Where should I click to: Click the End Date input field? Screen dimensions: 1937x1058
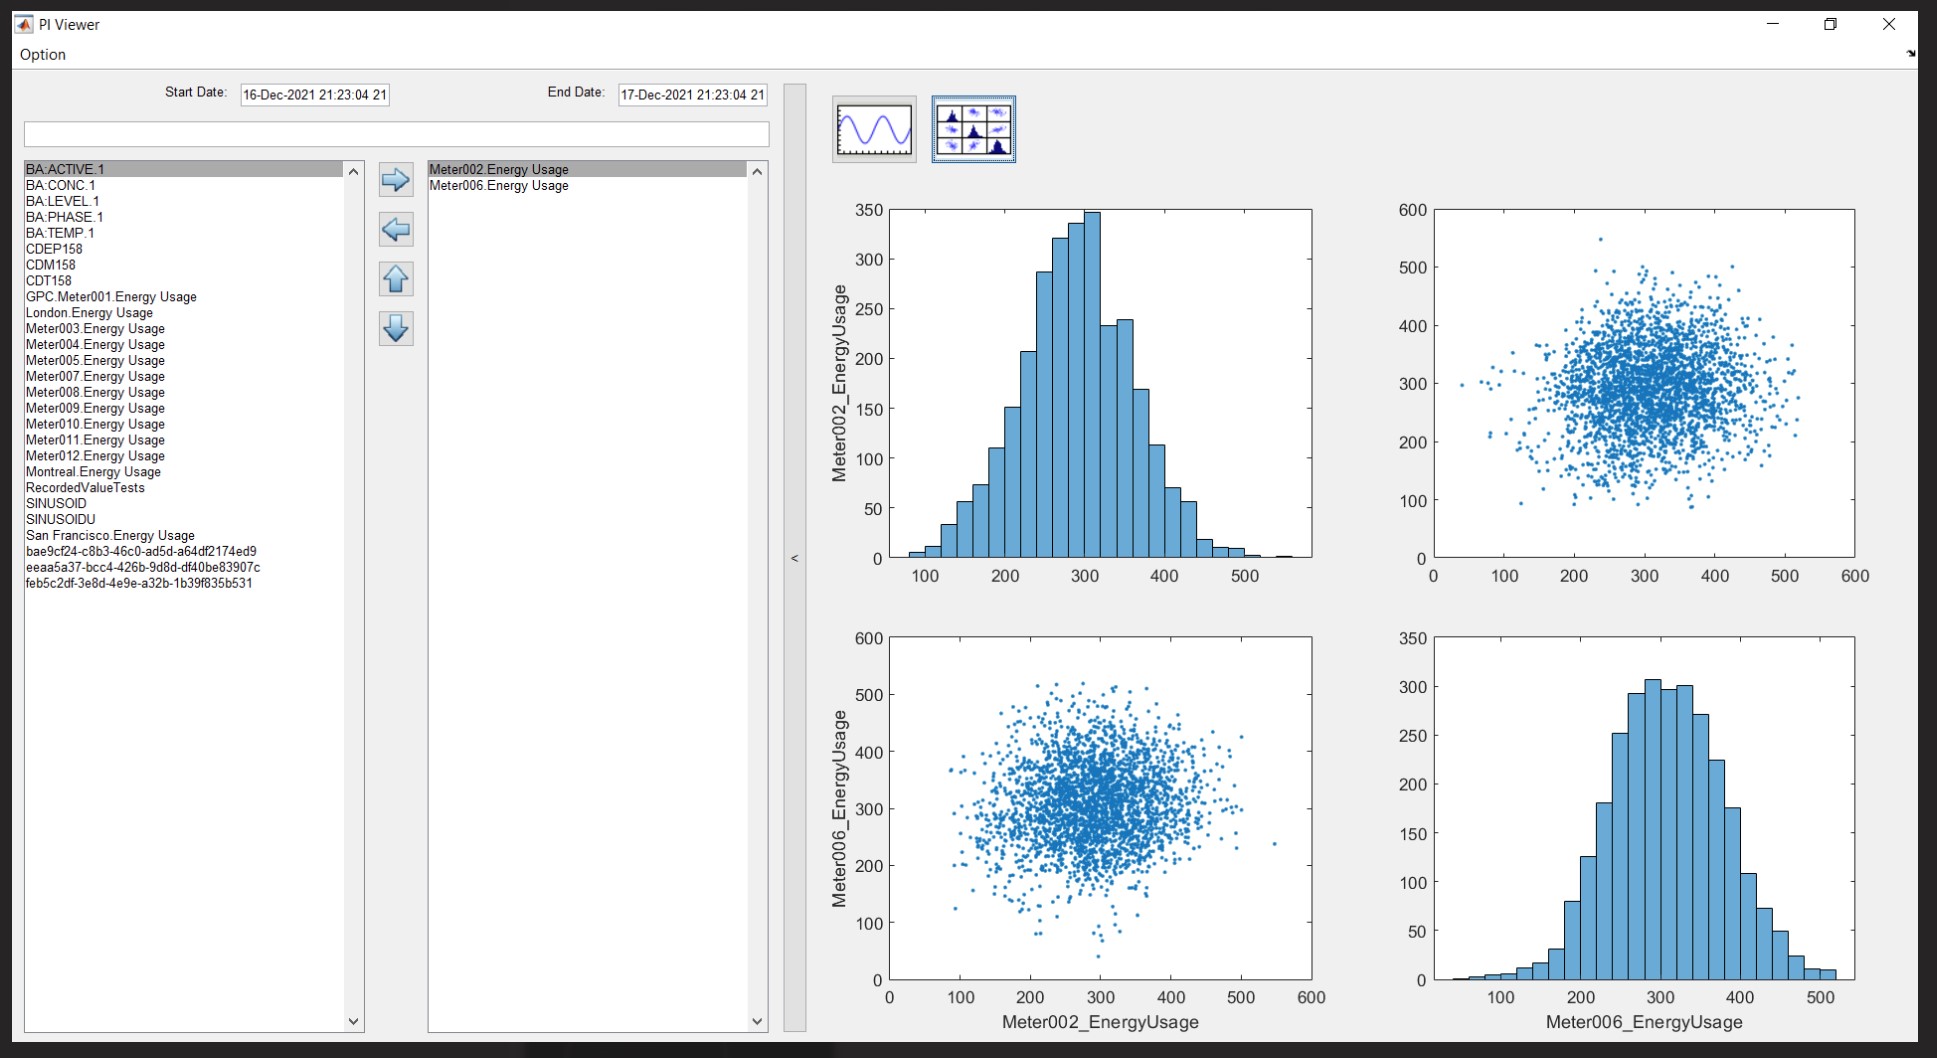point(691,94)
